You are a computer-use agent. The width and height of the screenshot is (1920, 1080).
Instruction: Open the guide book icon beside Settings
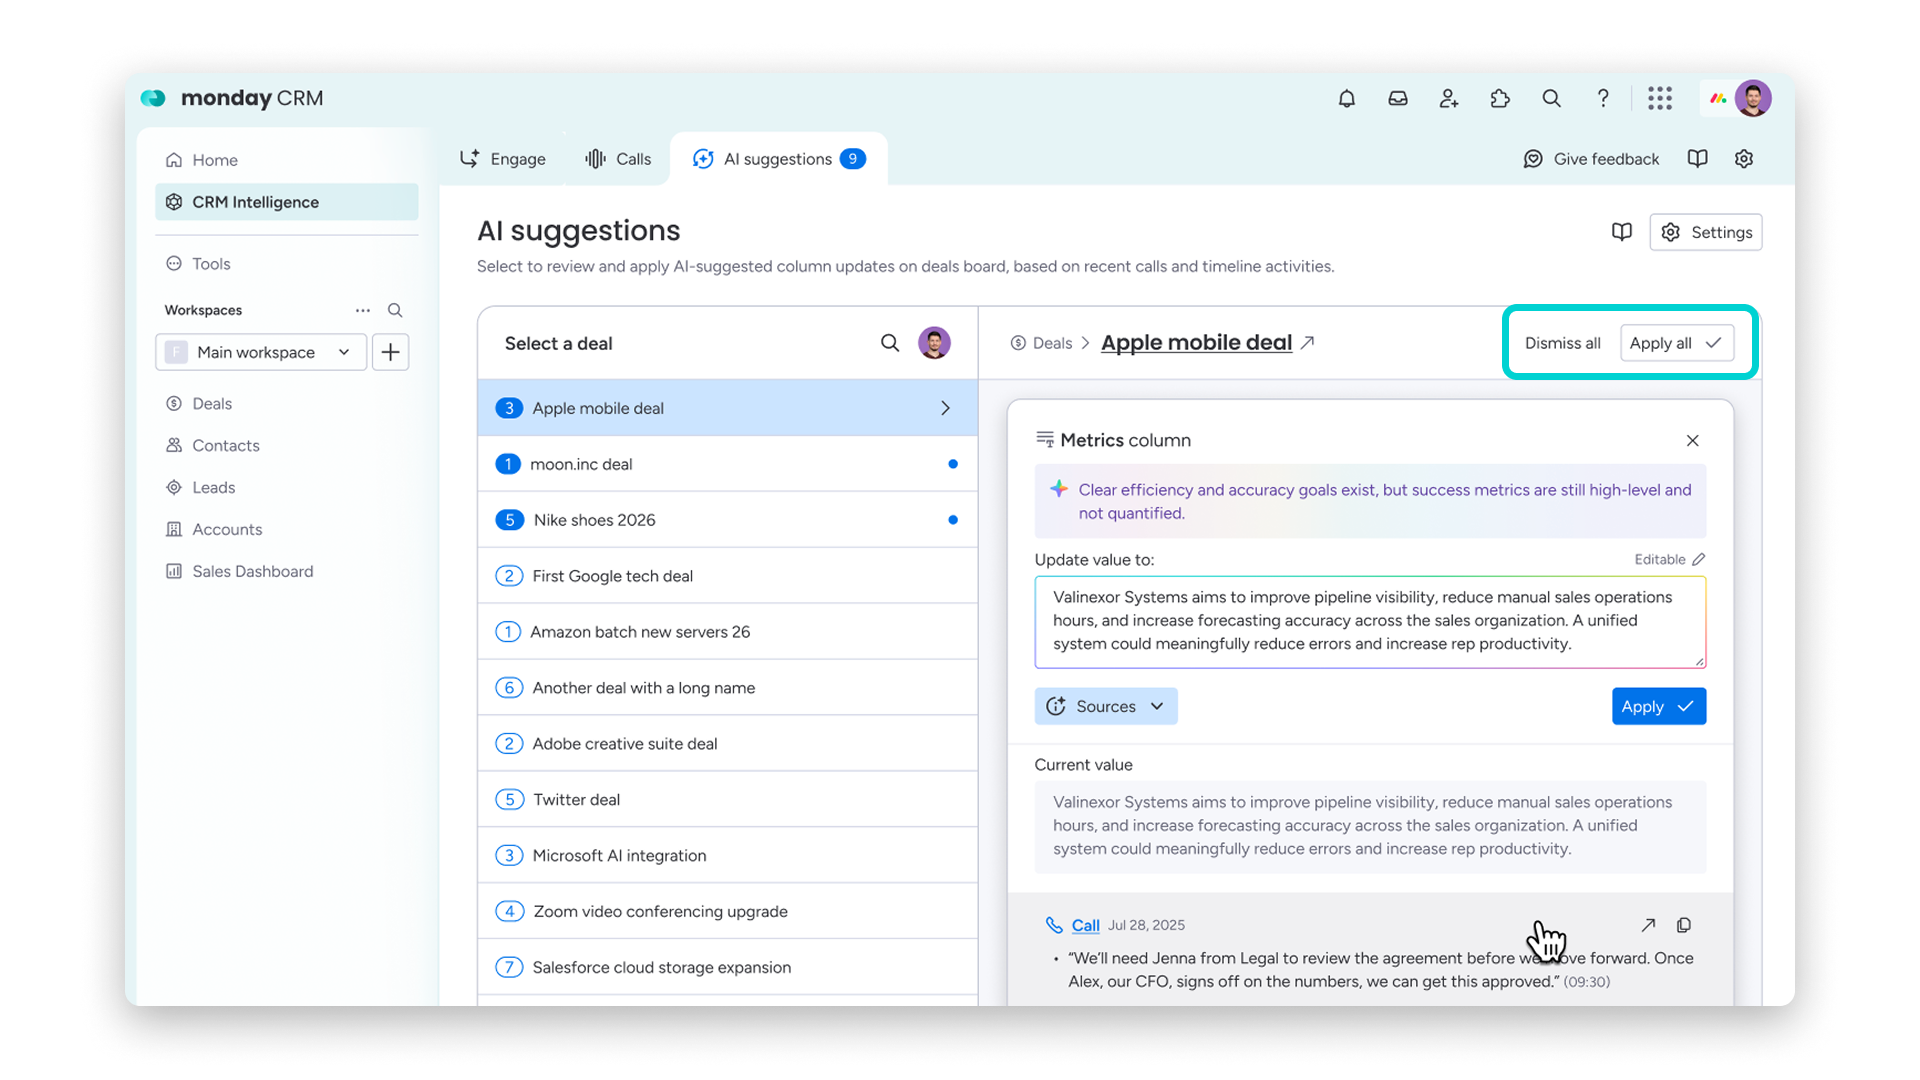point(1622,232)
